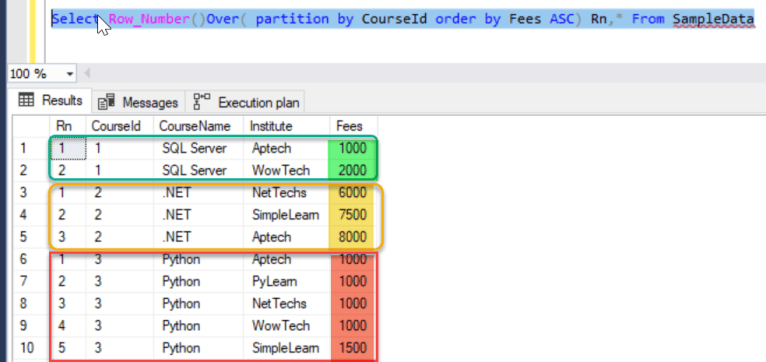The height and width of the screenshot is (362, 766).
Task: Click the WowTech cell in Python row
Action: tap(287, 326)
